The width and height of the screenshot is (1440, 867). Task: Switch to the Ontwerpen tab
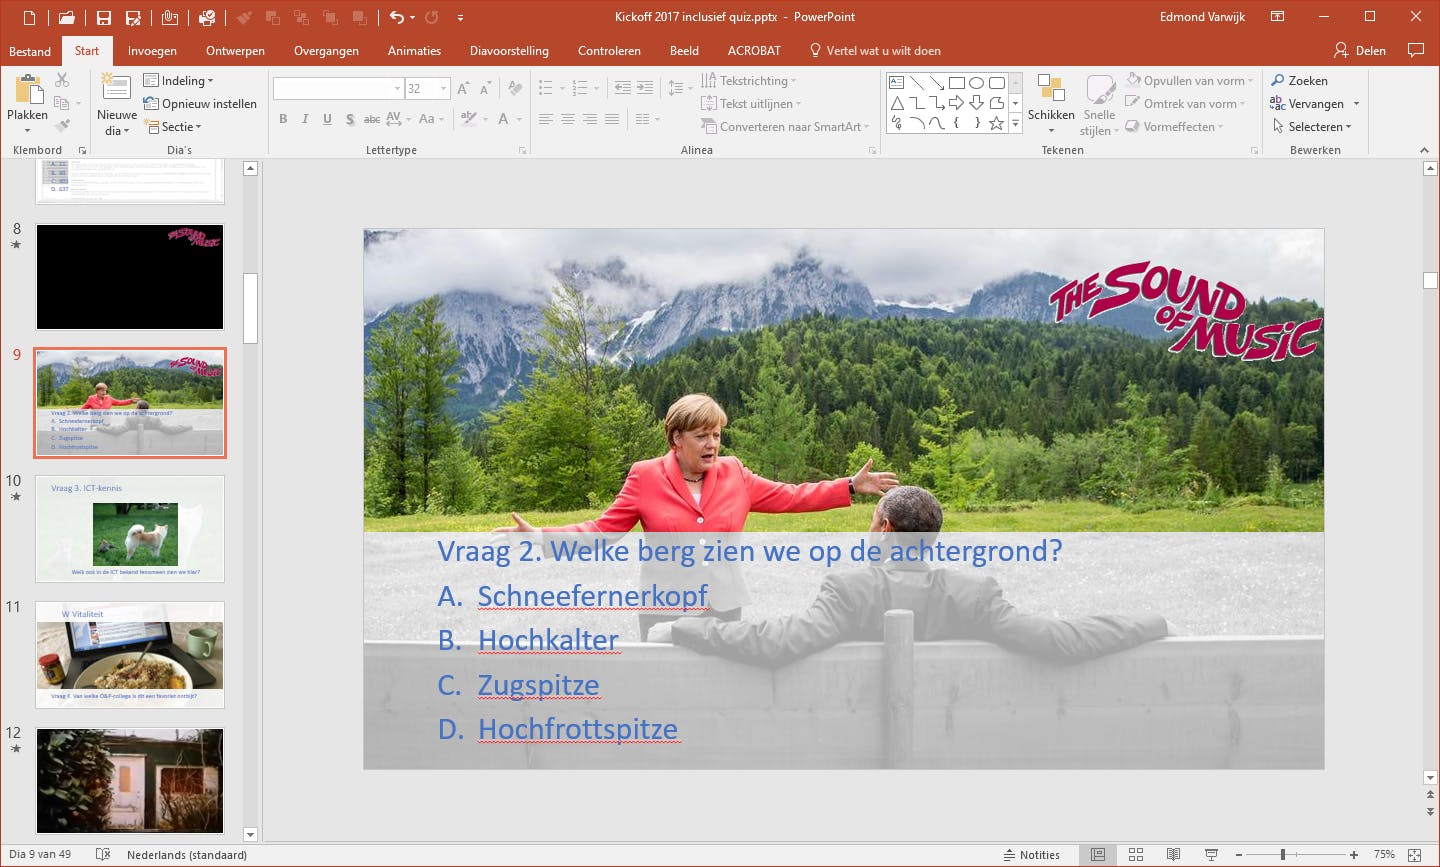pos(235,51)
